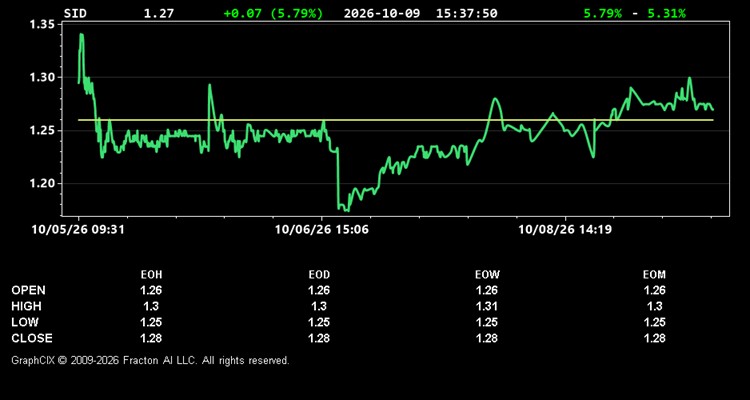Select the EOD OPEN value 1.26

pos(319,290)
